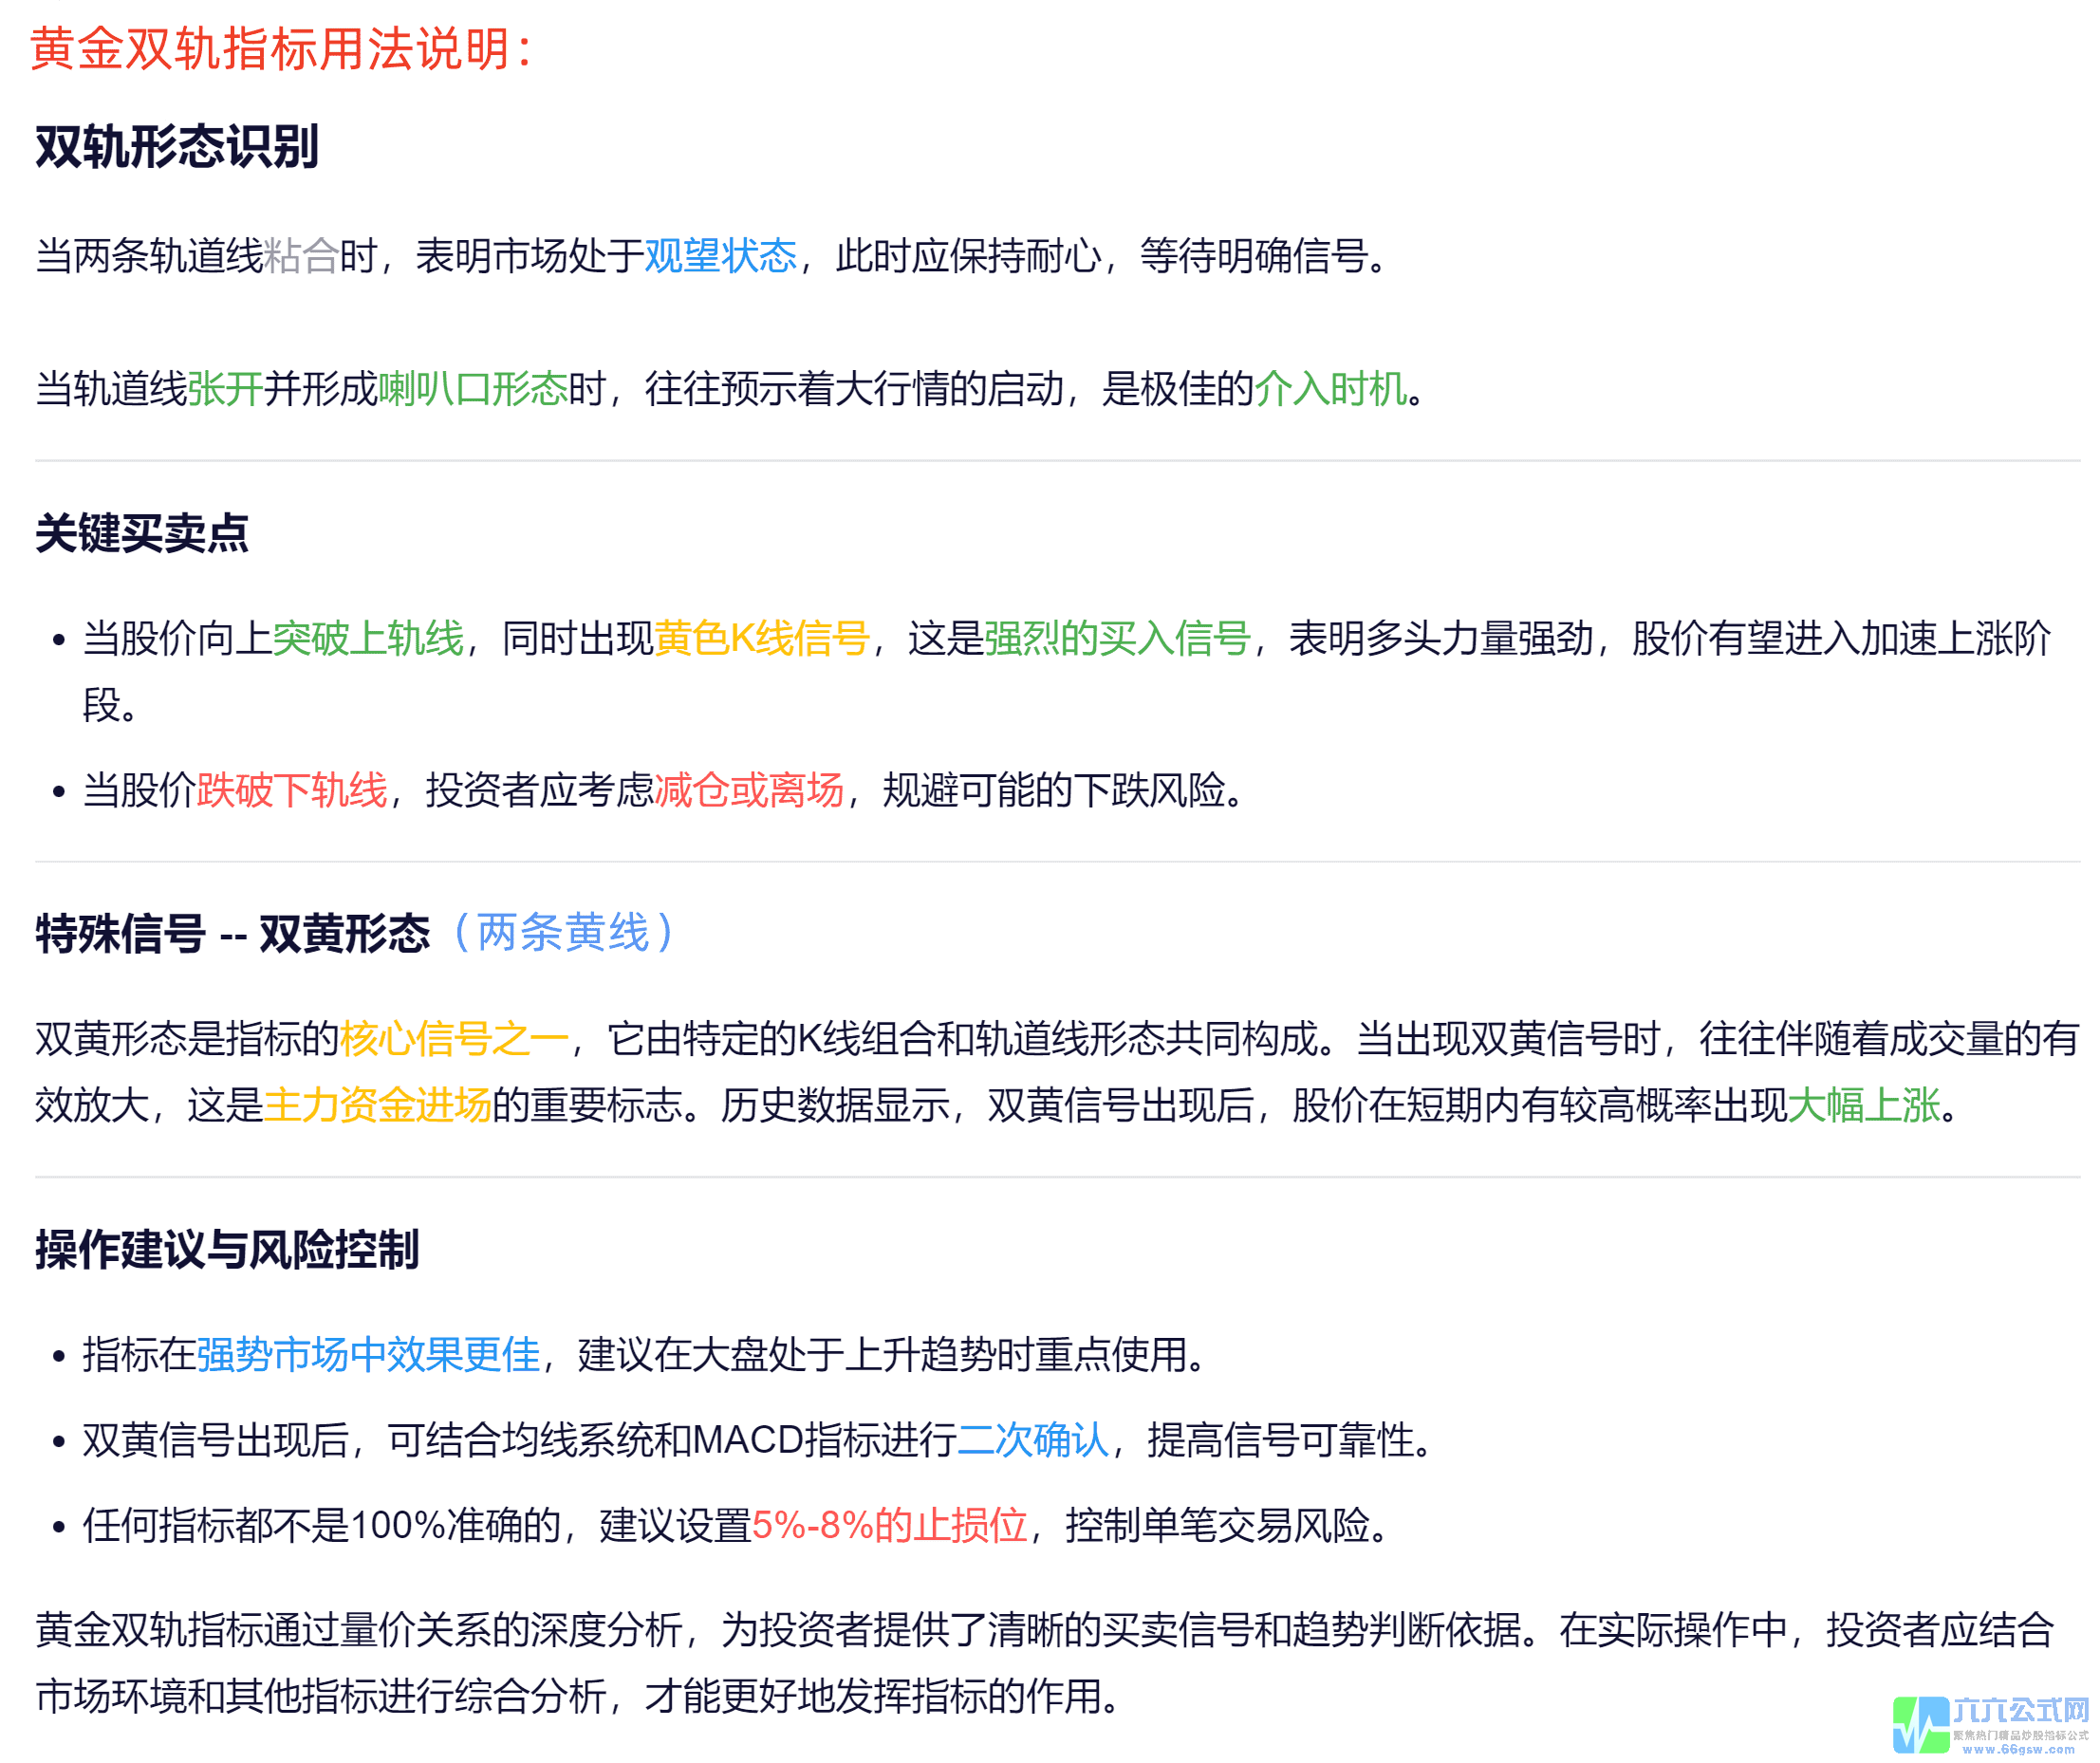This screenshot has width=2100, height=1763.
Task: Click the heading 双轨形态识别
Action: [177, 147]
